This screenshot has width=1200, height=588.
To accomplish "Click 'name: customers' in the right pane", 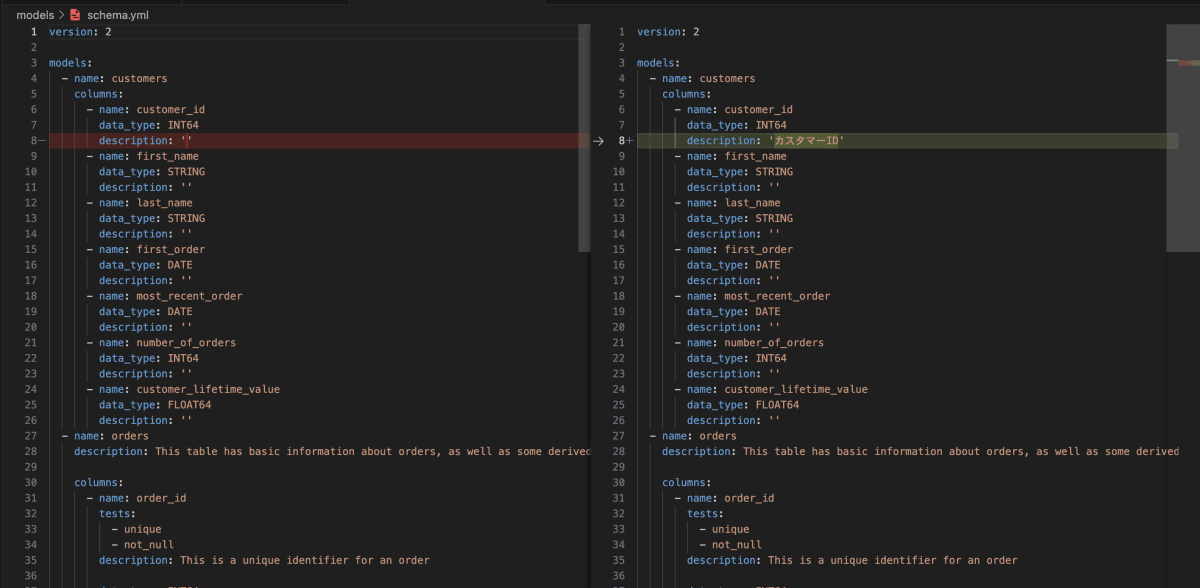I will (x=708, y=78).
